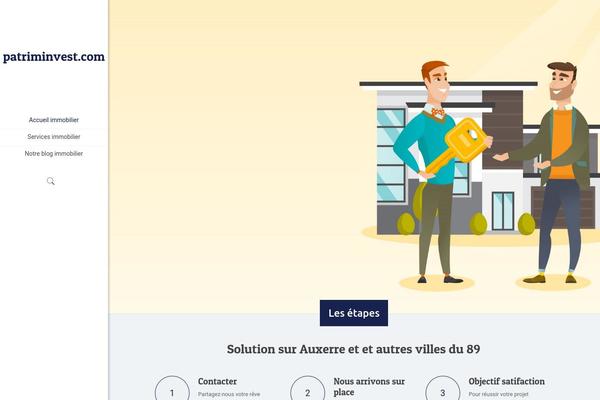Click the Pour réussir votre projet text
The image size is (600, 400).
click(498, 394)
